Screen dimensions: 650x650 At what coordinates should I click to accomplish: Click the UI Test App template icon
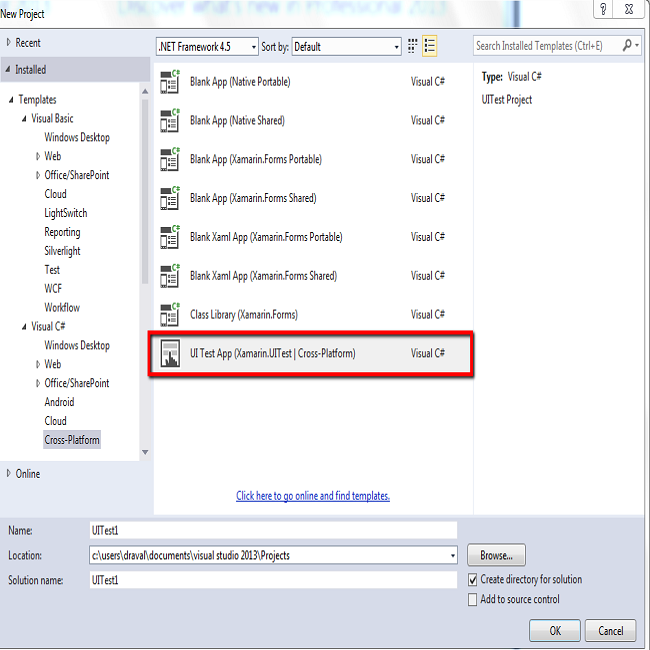pyautogui.click(x=170, y=354)
